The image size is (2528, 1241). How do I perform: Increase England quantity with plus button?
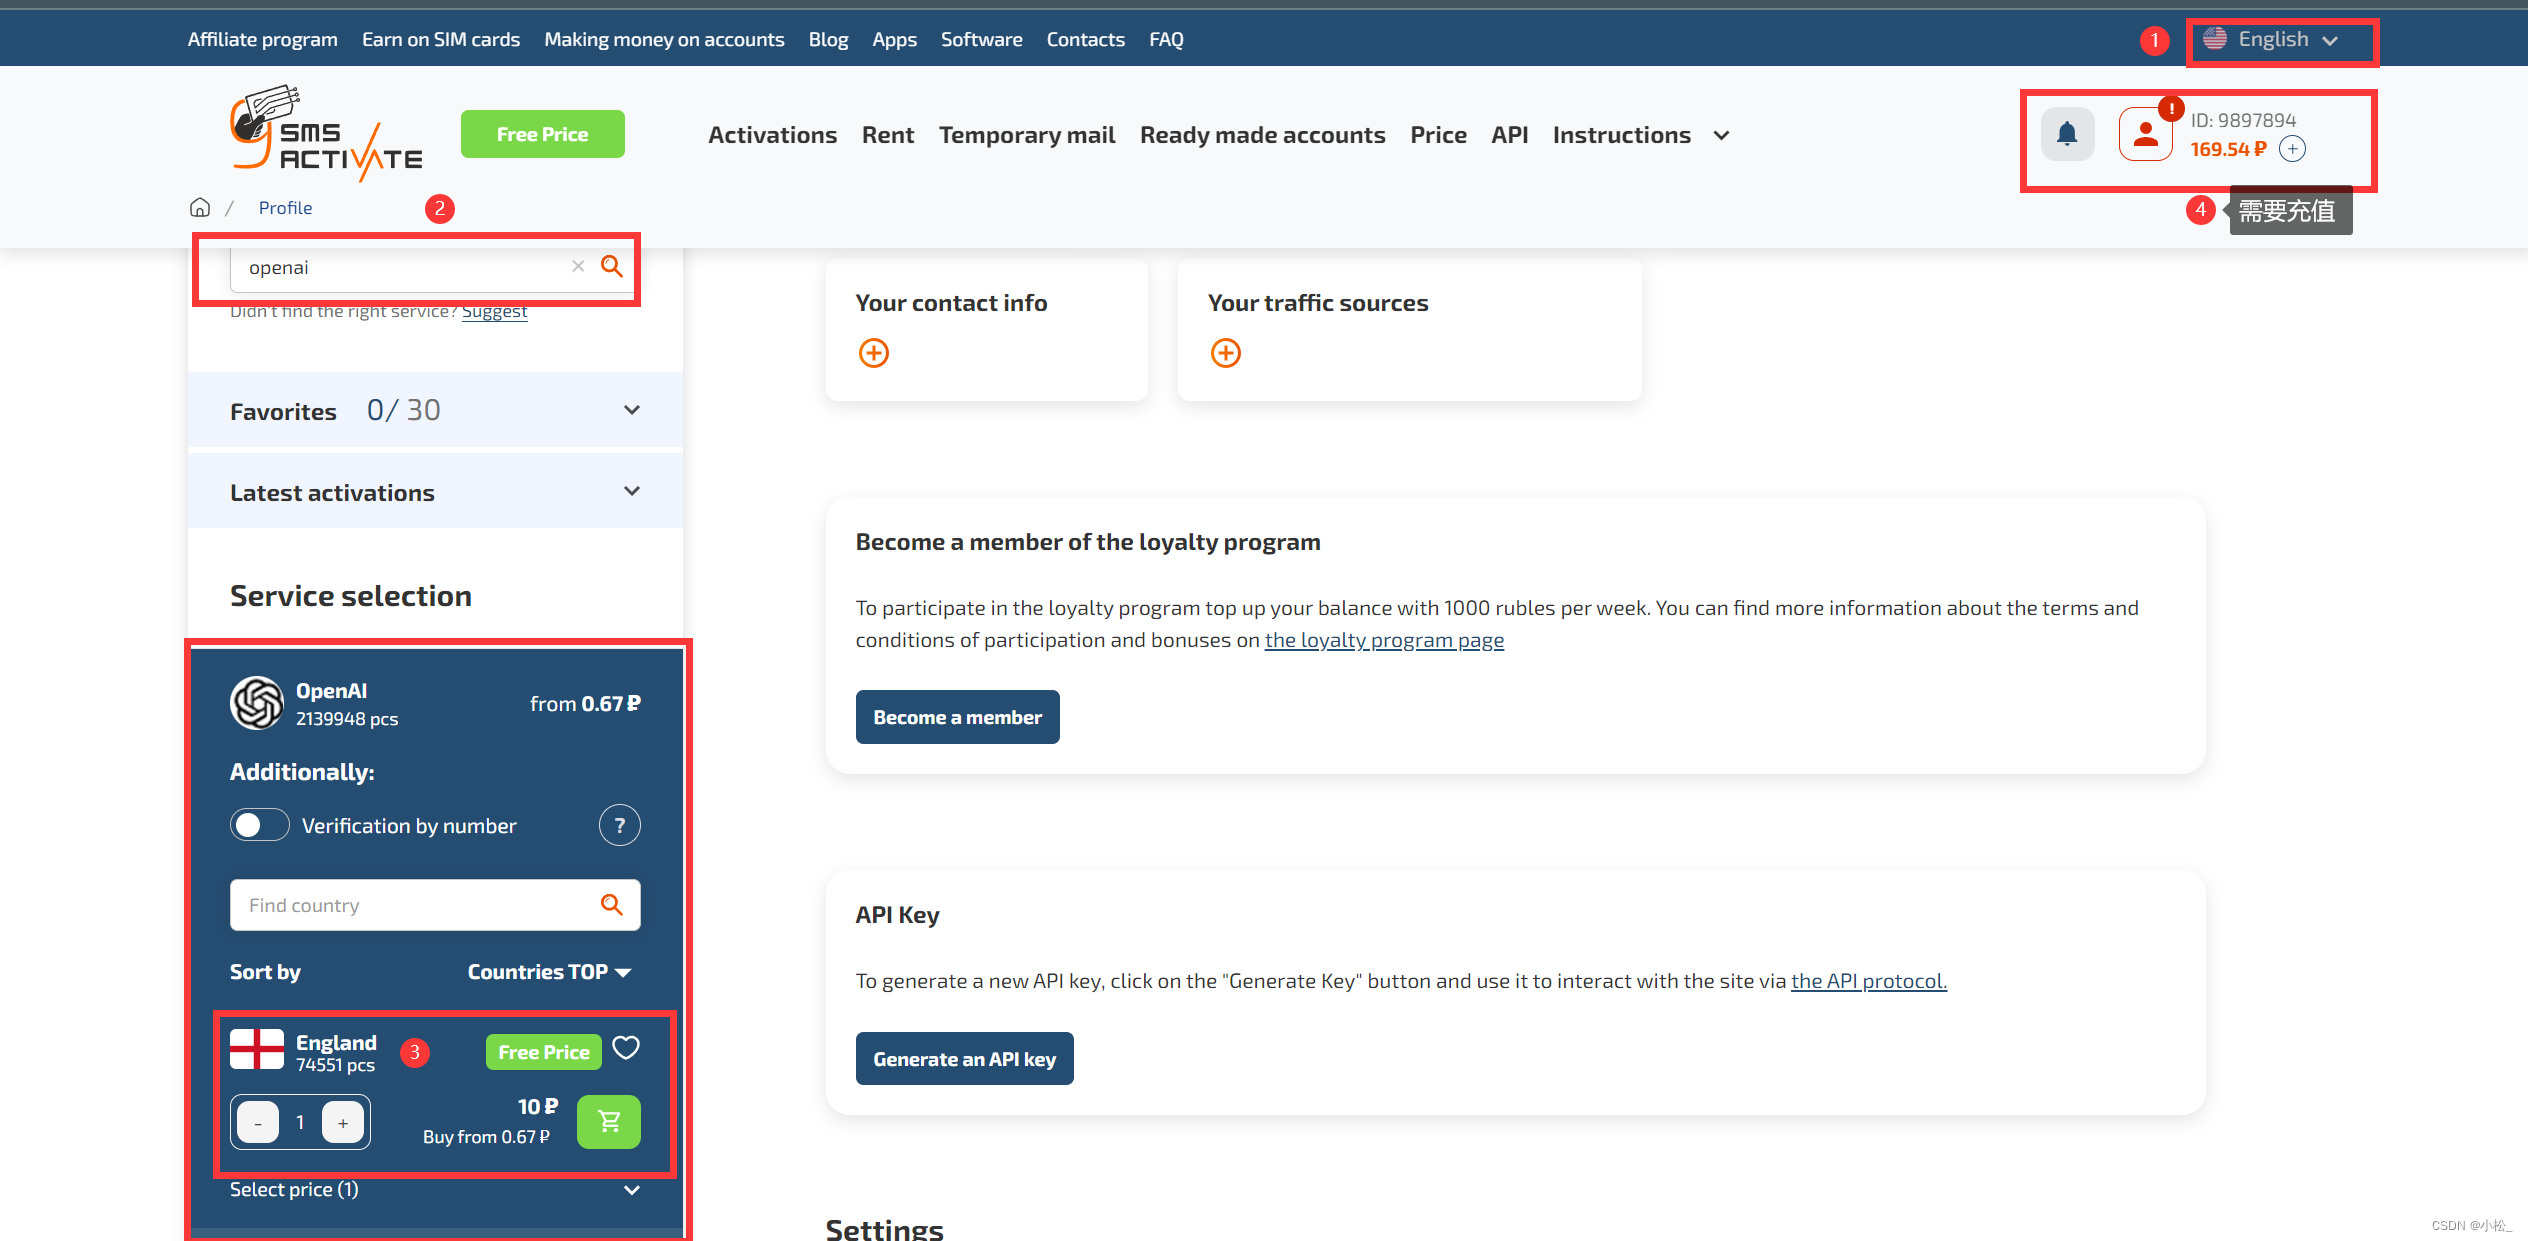click(342, 1122)
